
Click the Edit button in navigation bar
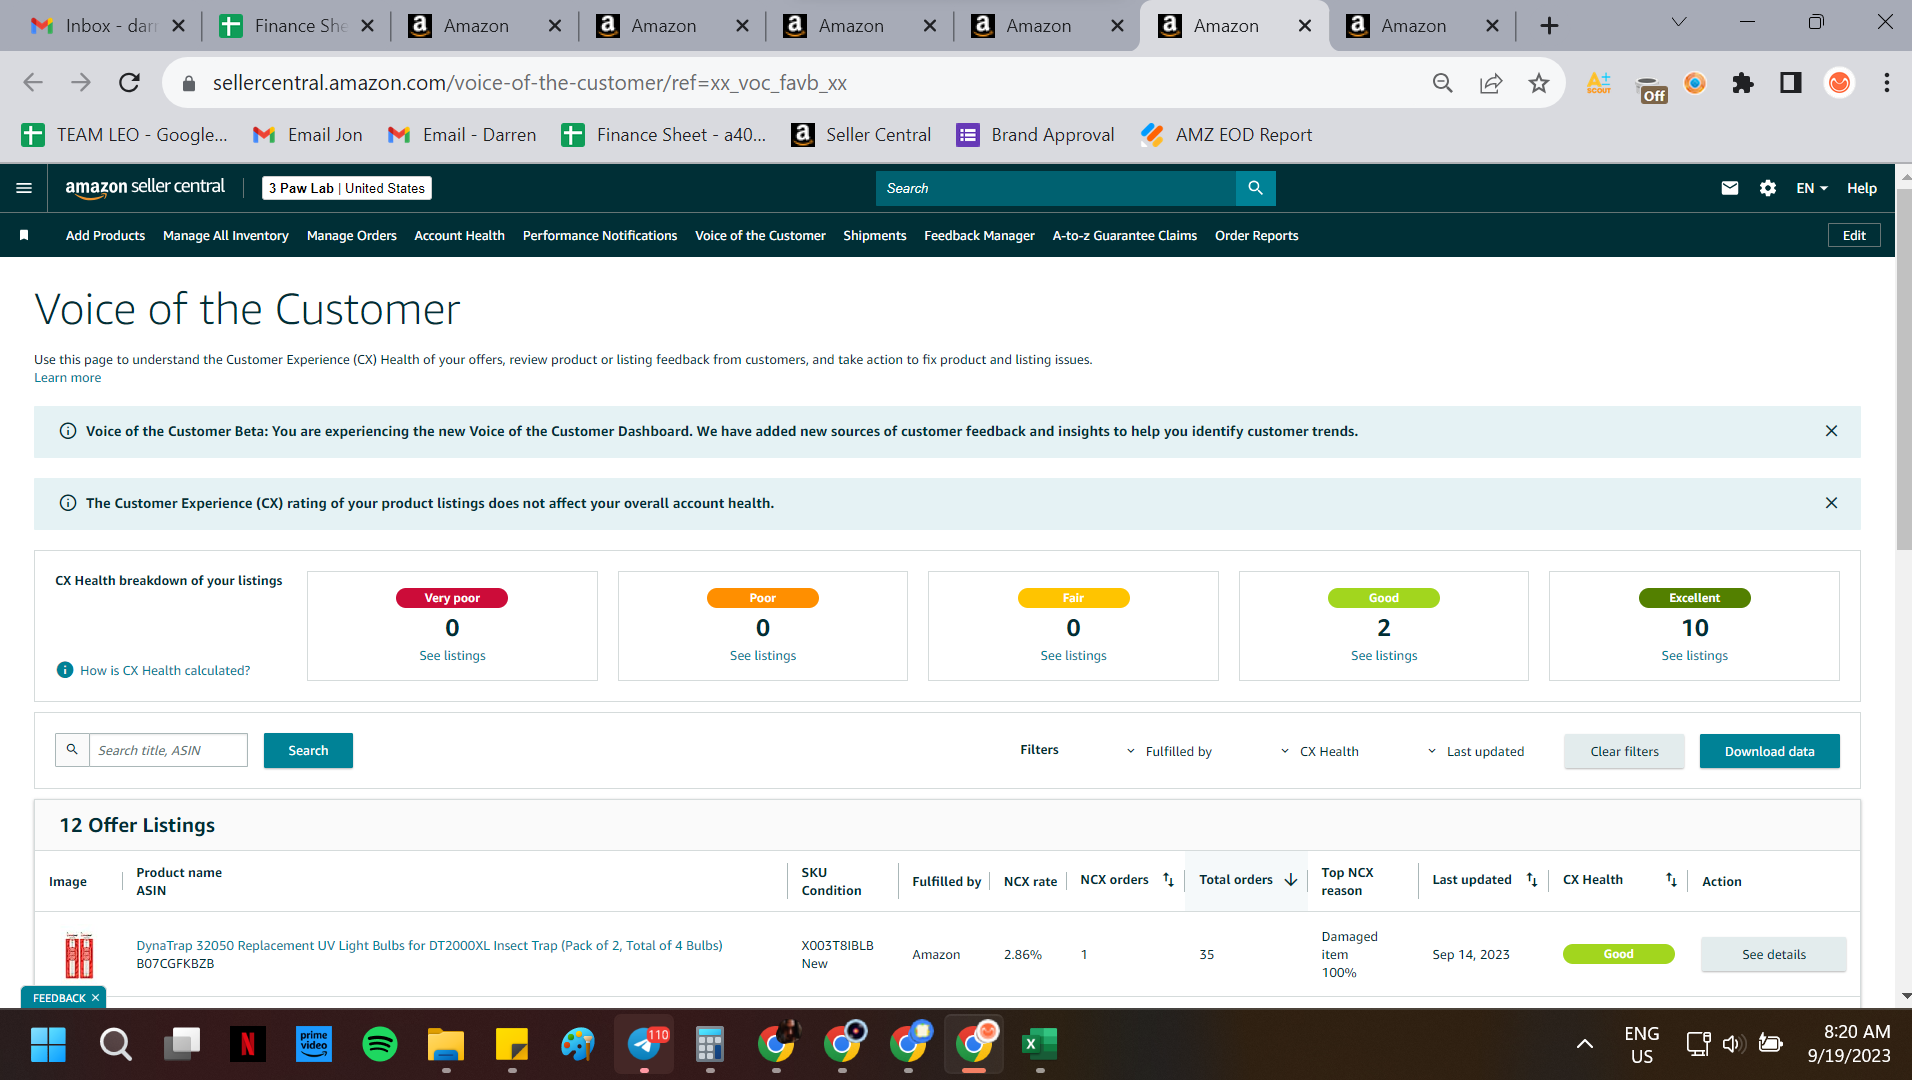(1854, 236)
